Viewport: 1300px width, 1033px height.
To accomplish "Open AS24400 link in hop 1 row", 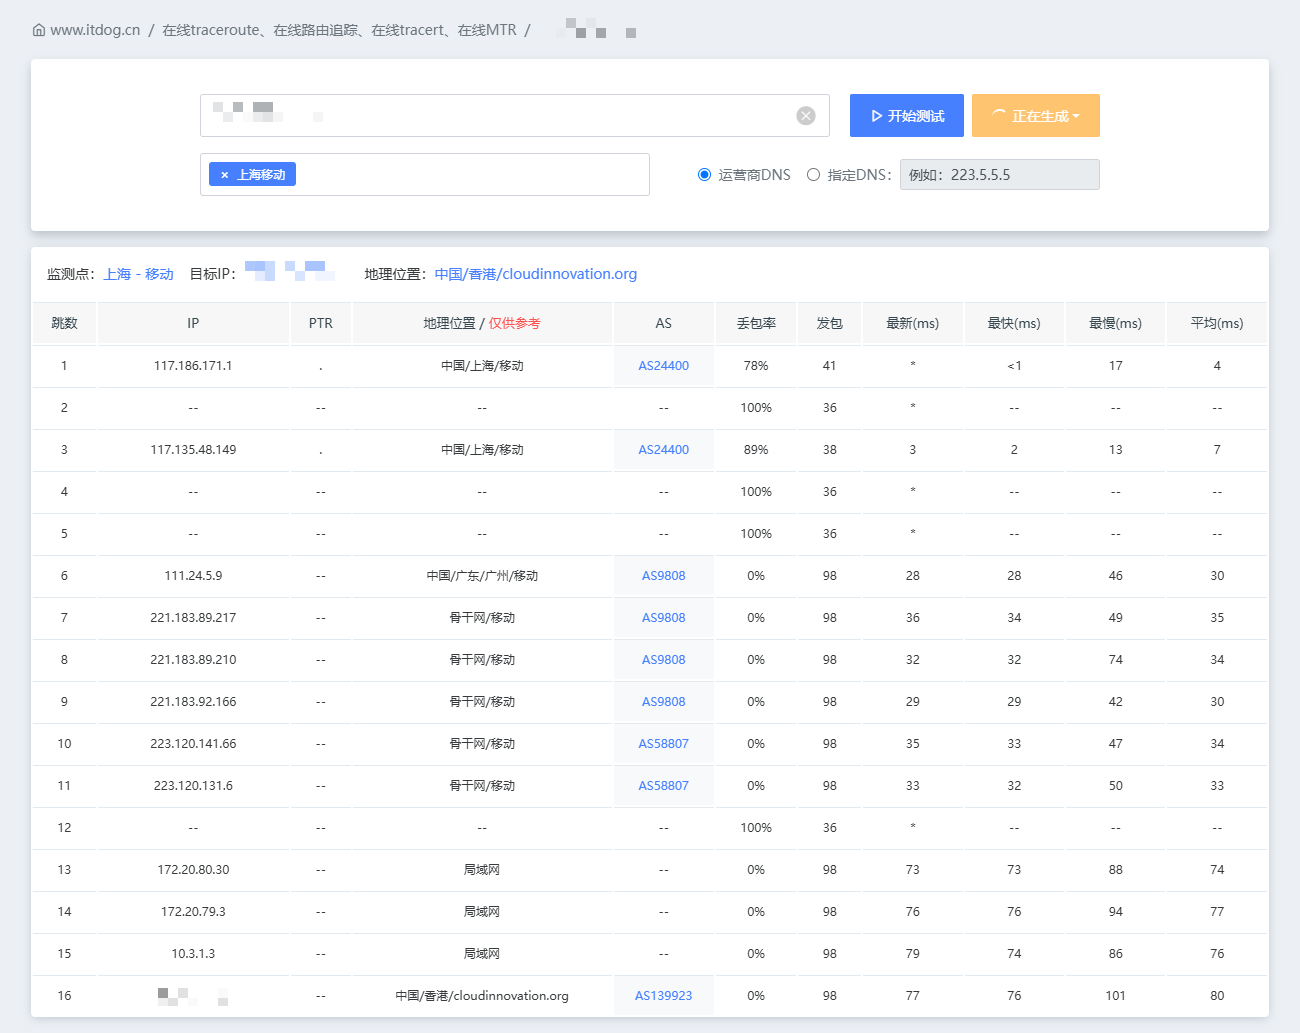I will point(664,366).
